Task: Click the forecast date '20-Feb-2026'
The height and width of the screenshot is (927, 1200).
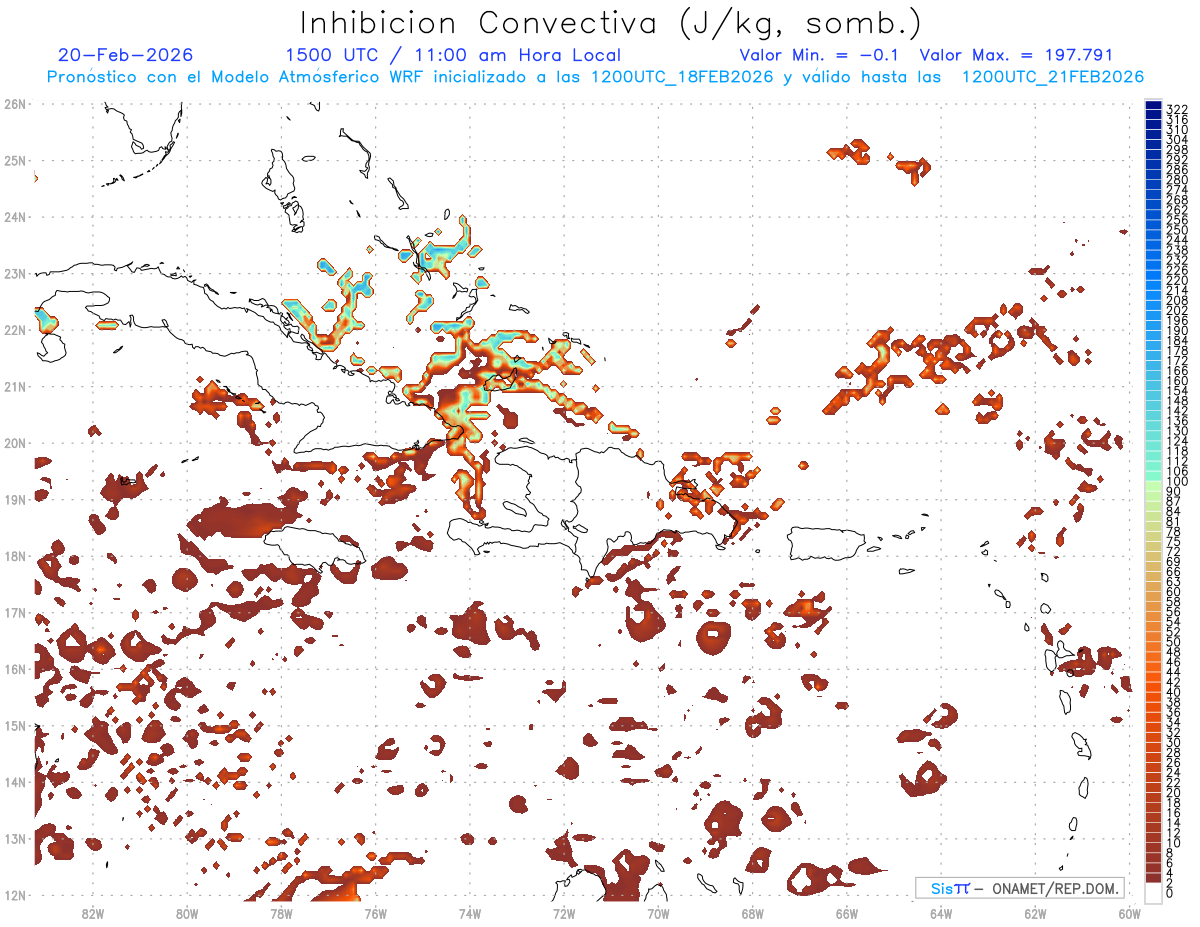Action: [x=126, y=56]
